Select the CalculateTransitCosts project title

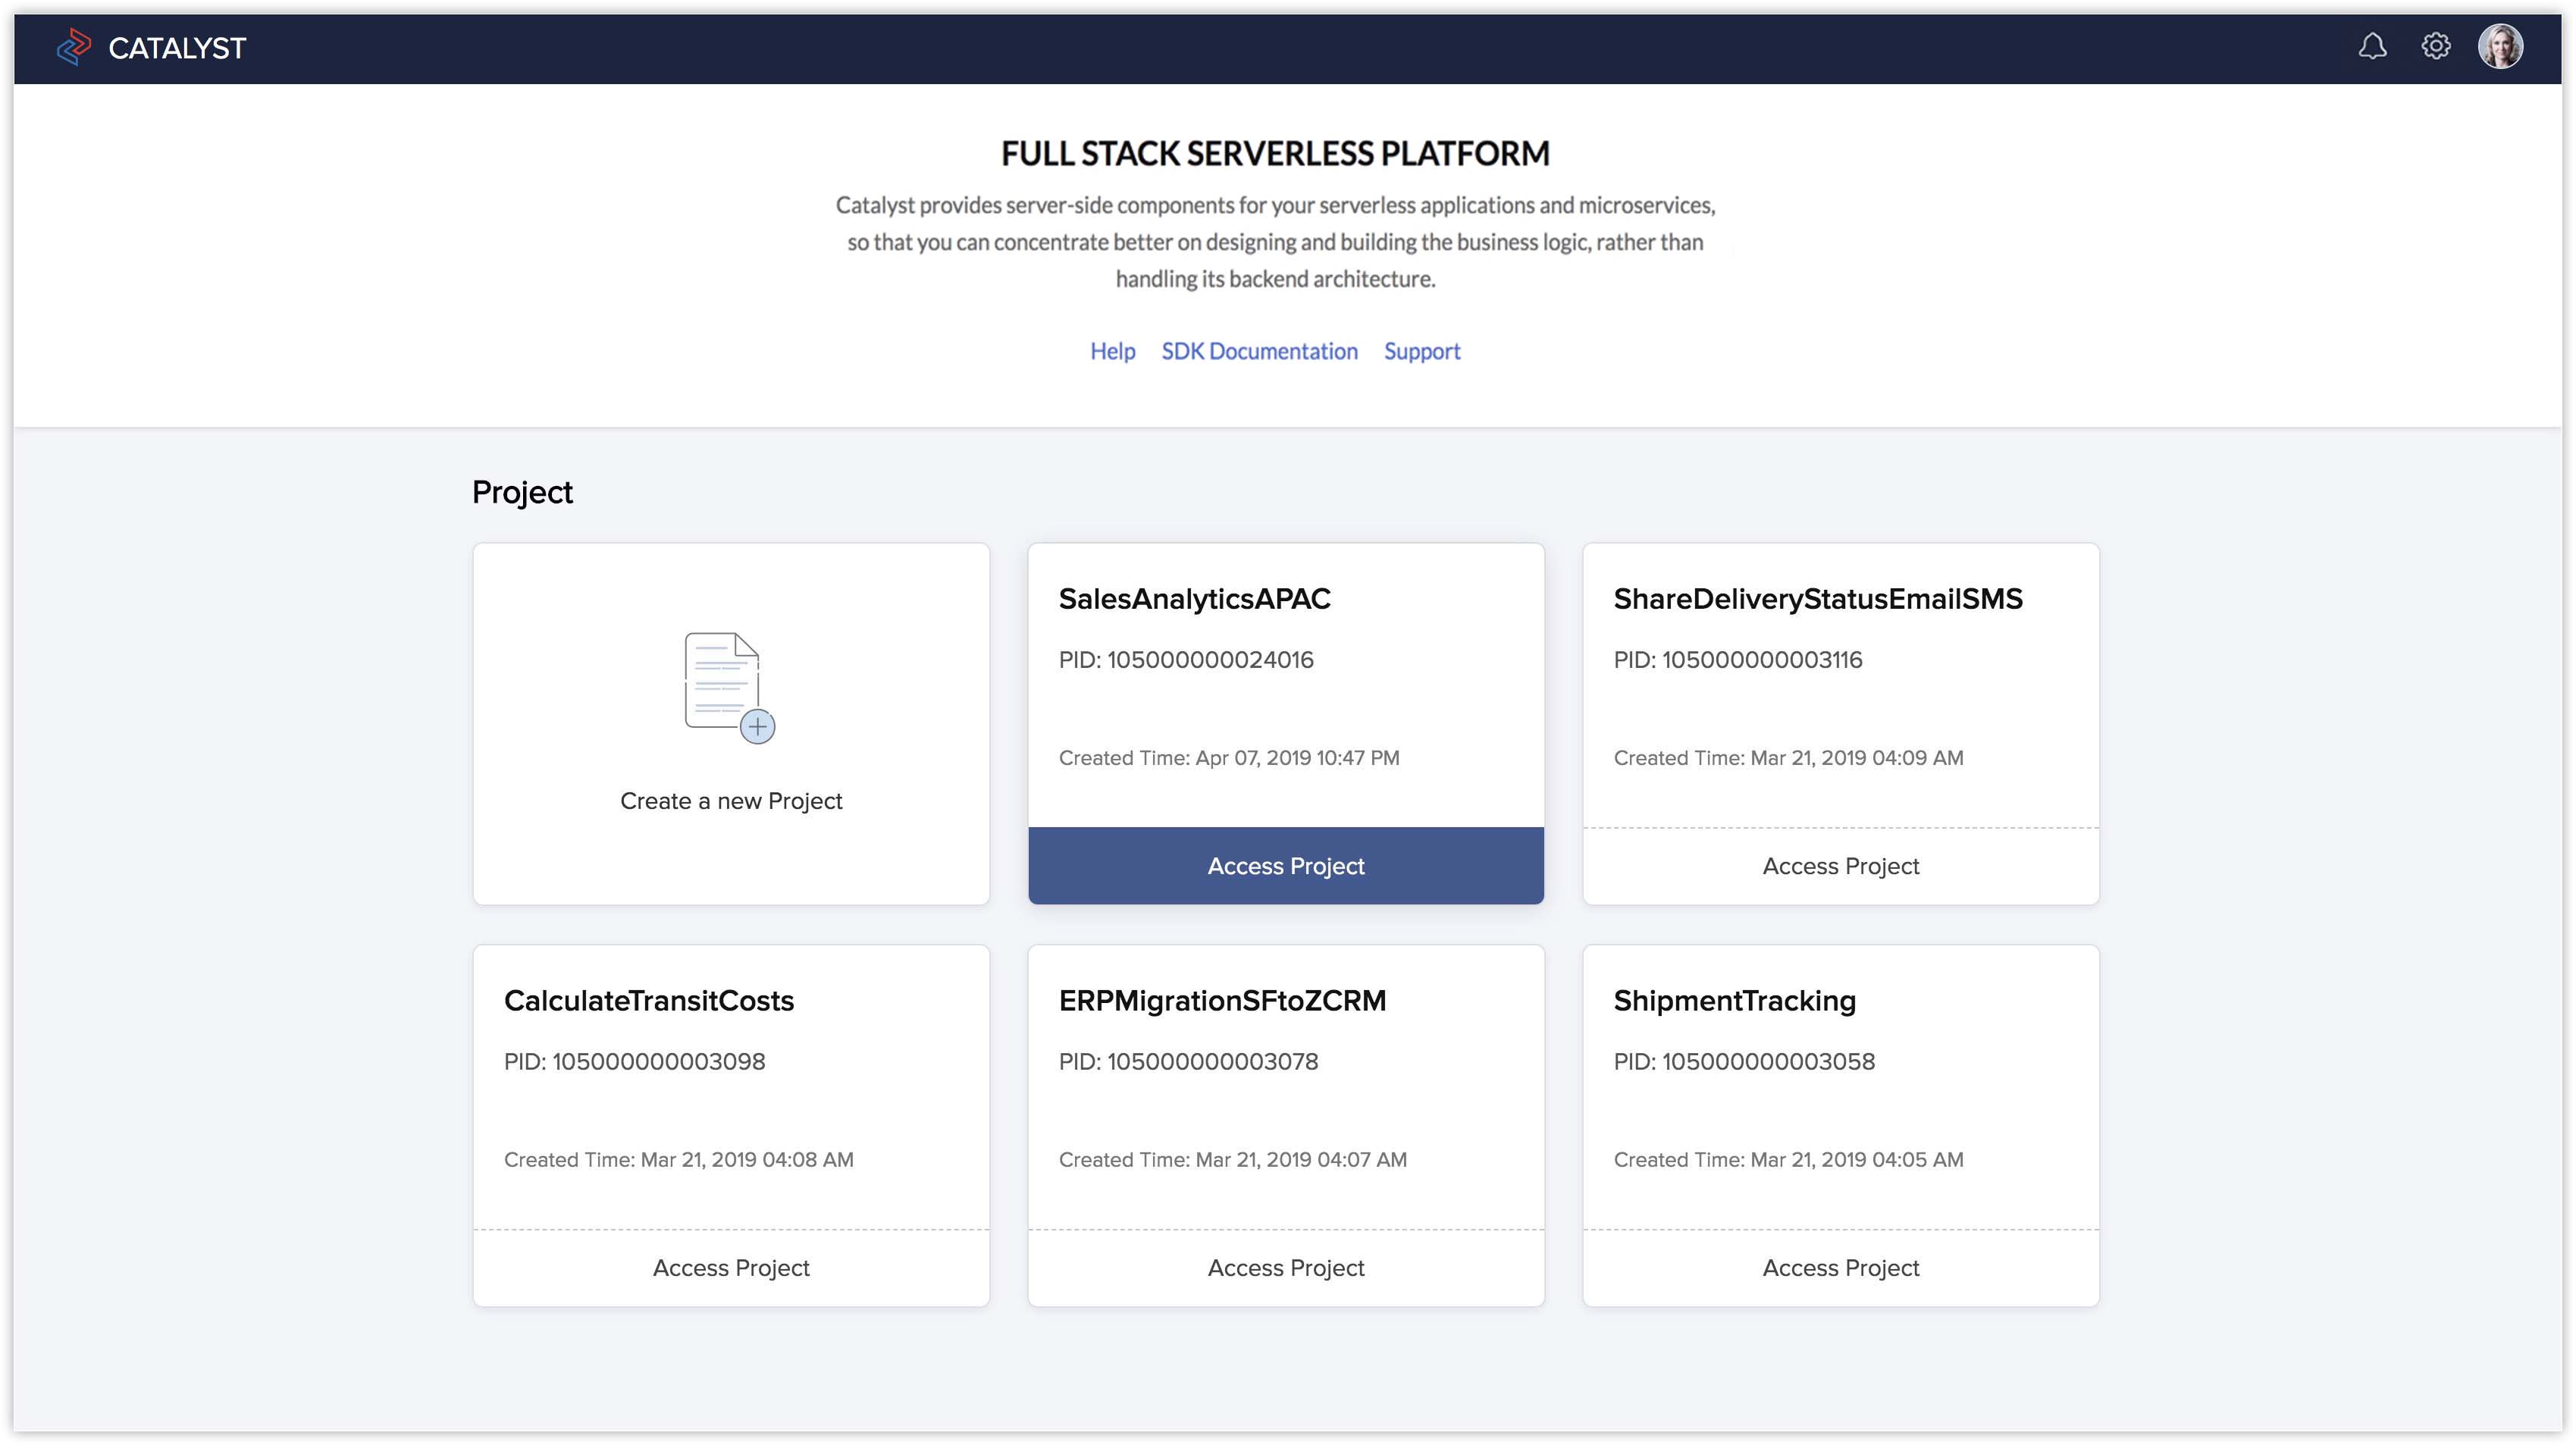pyautogui.click(x=648, y=1001)
